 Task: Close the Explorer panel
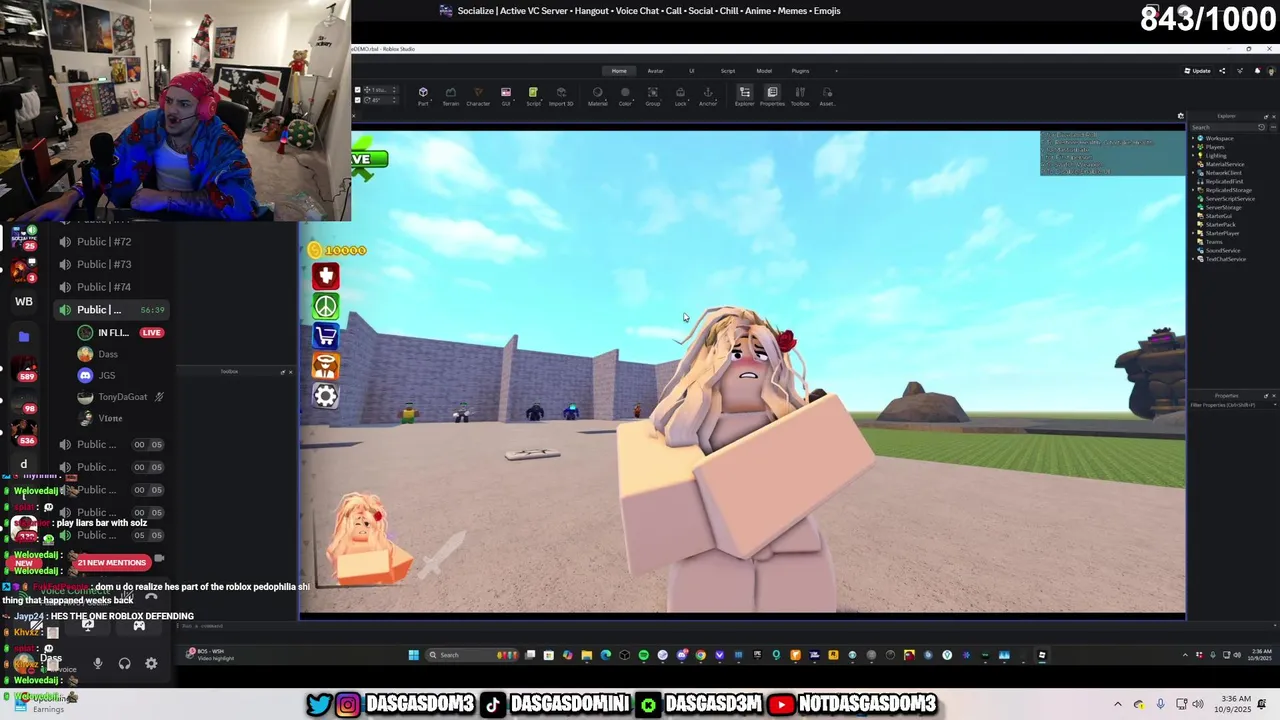1274,116
